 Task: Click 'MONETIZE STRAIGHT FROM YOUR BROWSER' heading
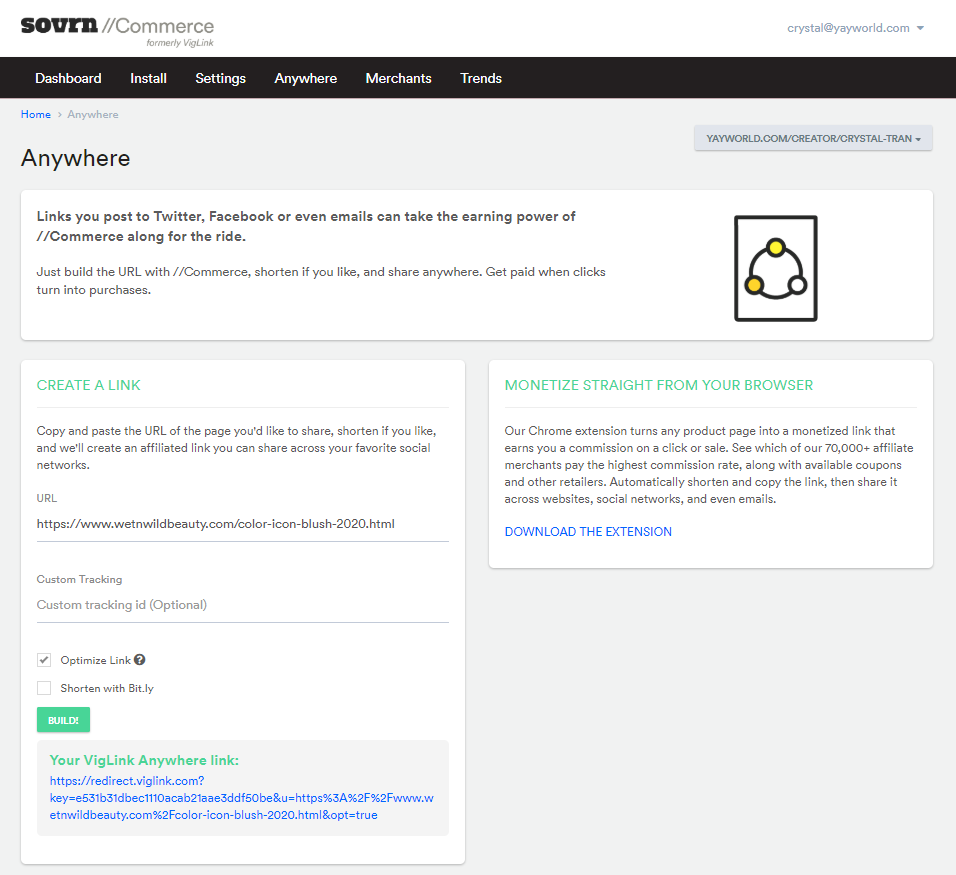point(659,385)
